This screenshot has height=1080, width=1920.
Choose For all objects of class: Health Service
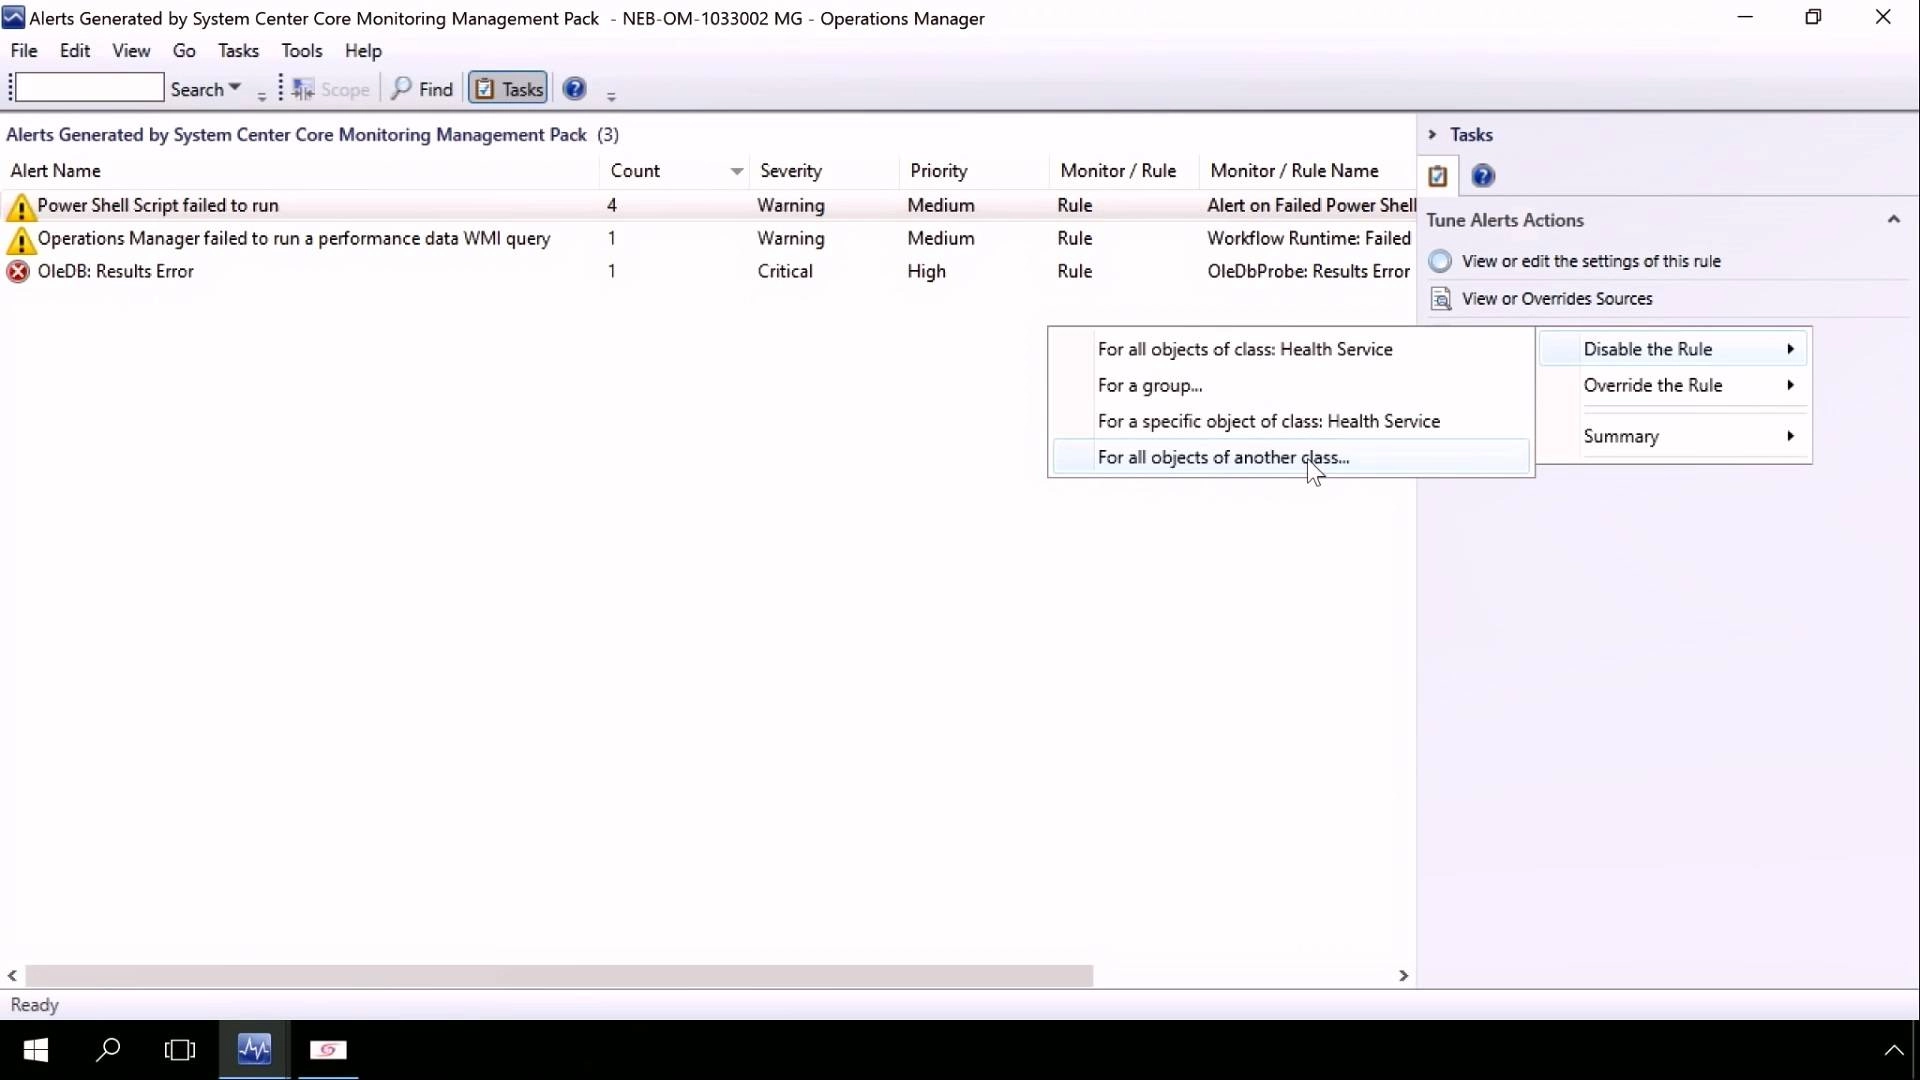[x=1291, y=349]
